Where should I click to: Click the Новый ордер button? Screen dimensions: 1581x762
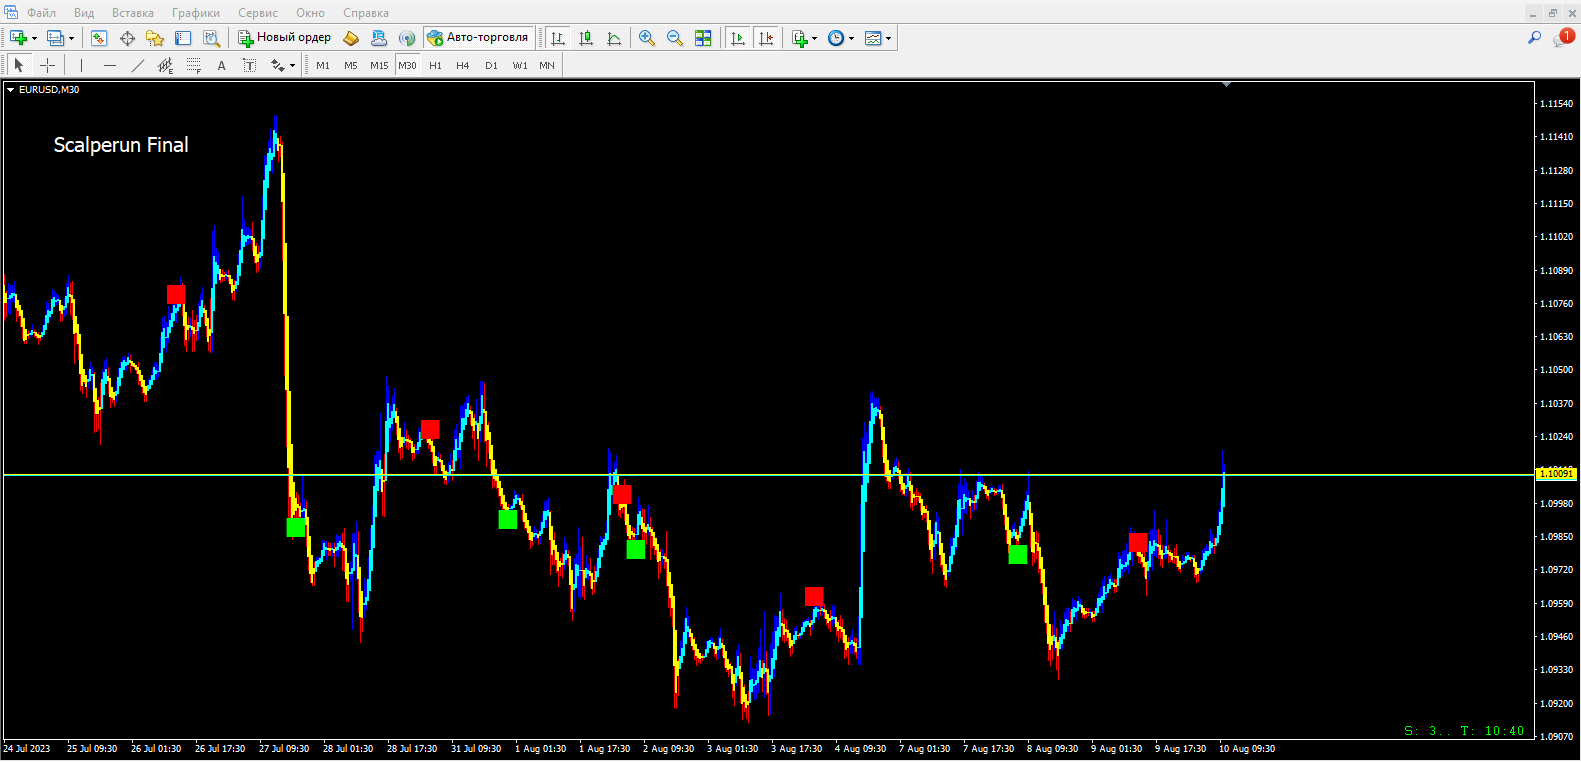[x=285, y=38]
